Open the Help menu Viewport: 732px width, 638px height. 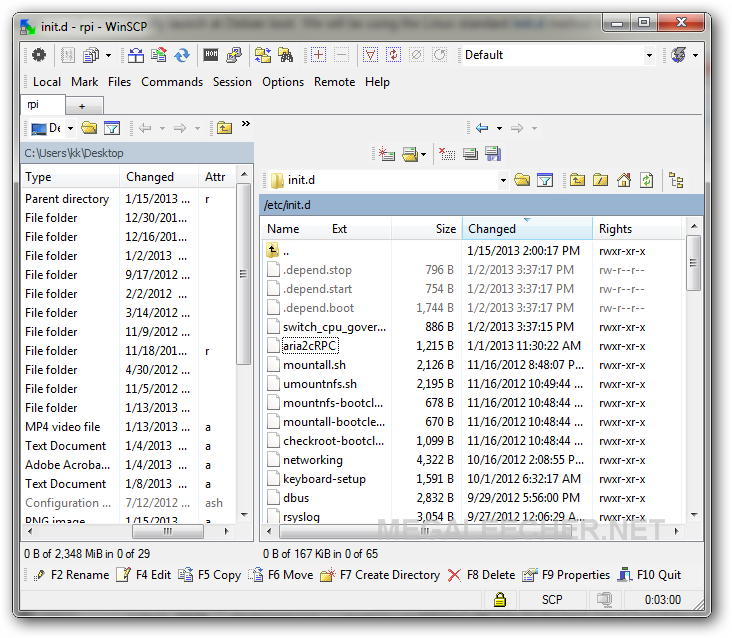click(x=377, y=82)
